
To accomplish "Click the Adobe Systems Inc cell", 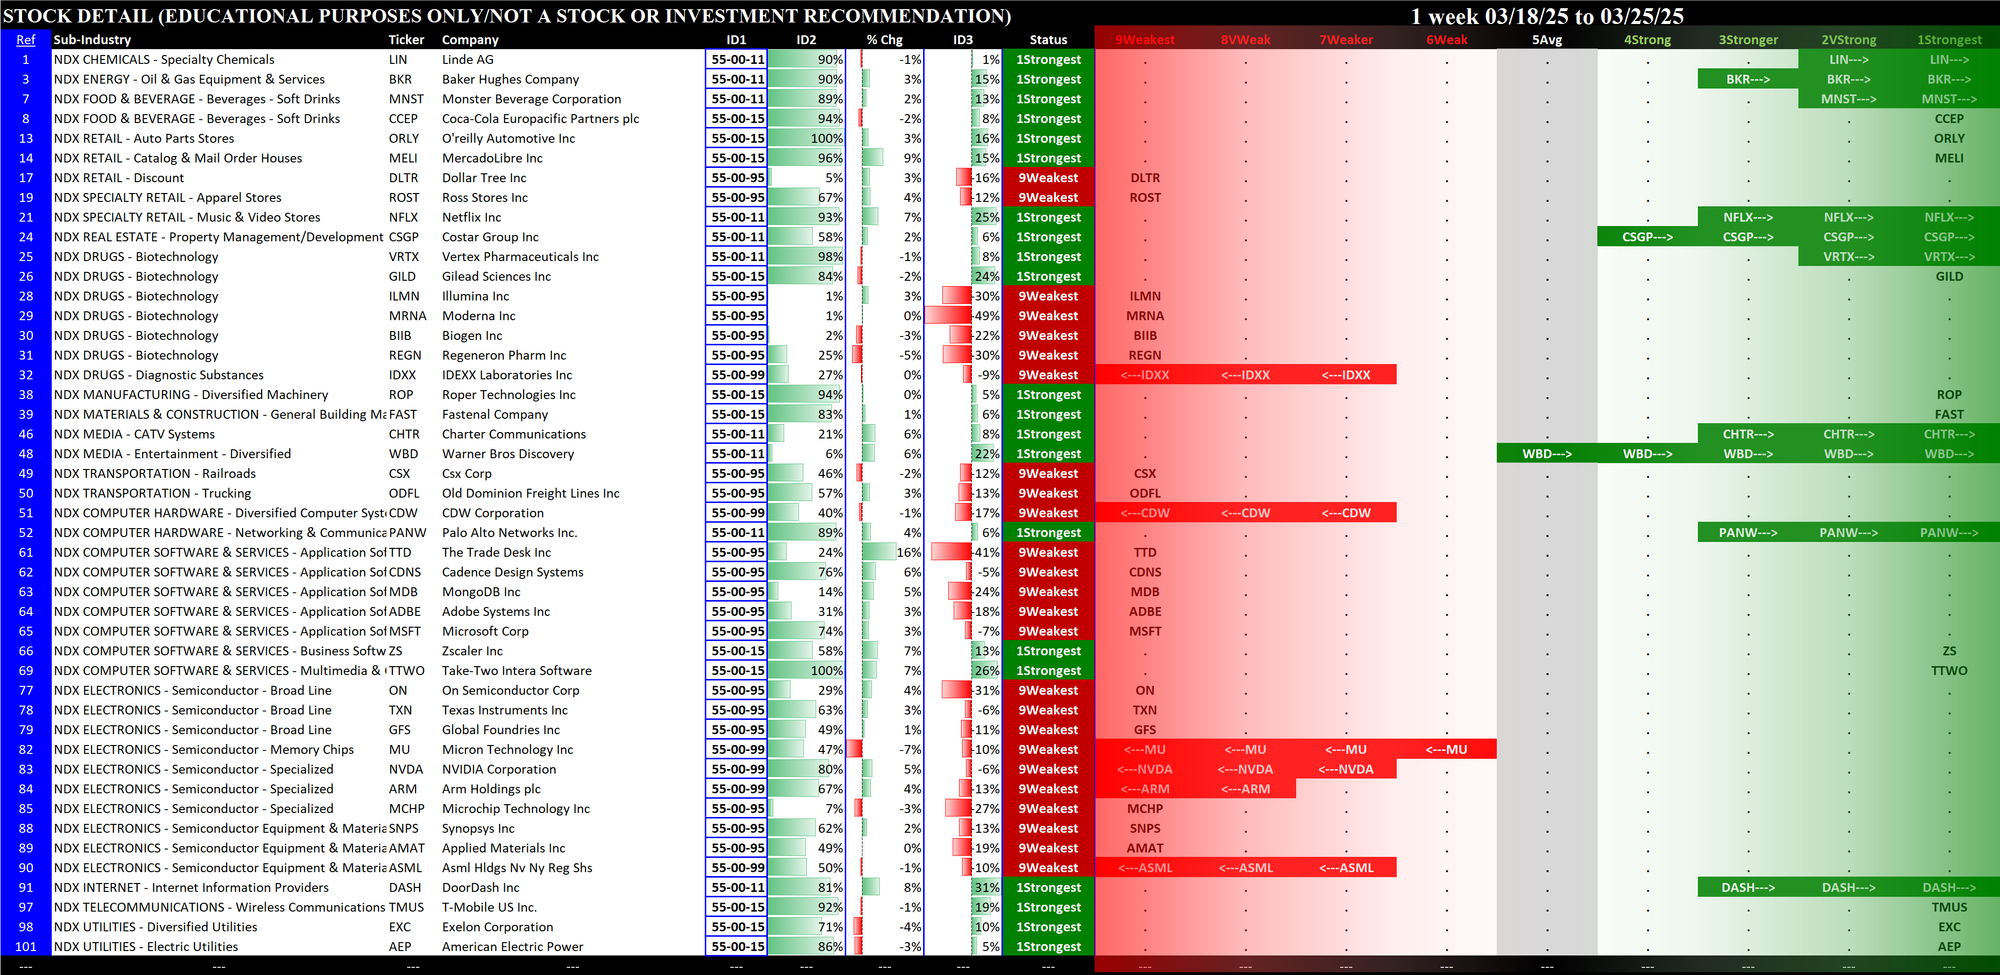I will tap(496, 612).
